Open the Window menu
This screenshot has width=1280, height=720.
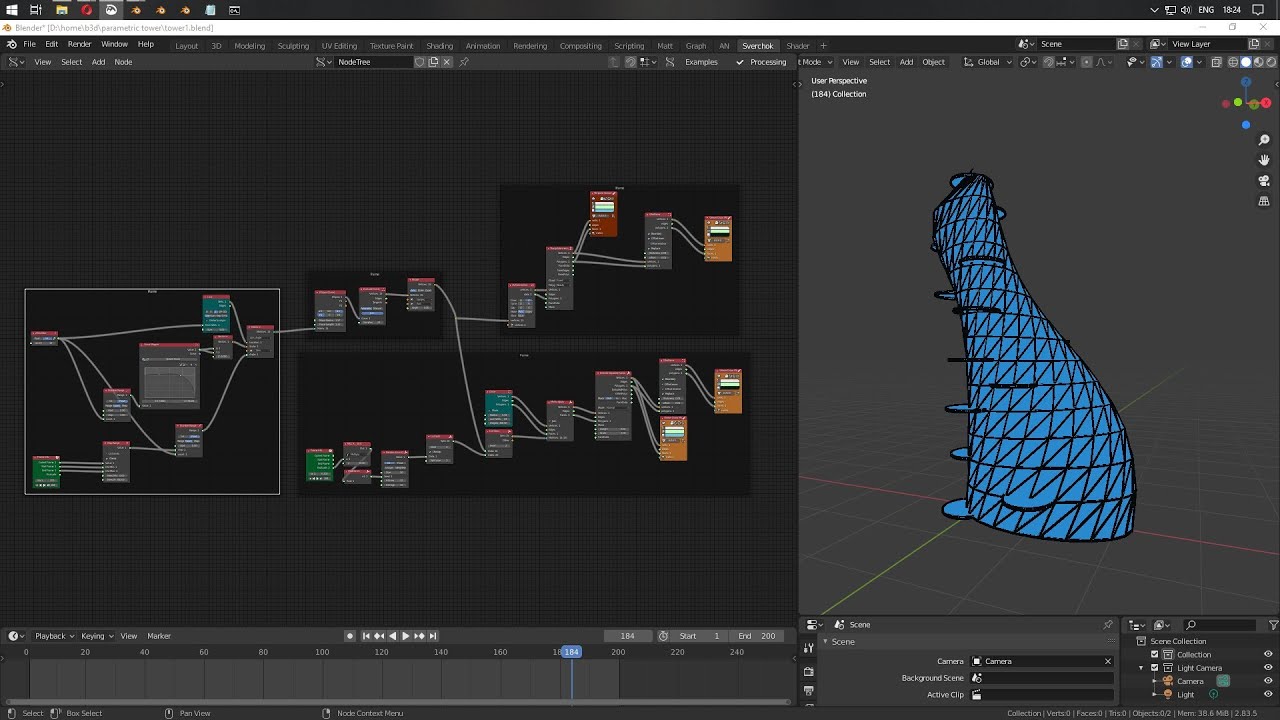[x=114, y=45]
